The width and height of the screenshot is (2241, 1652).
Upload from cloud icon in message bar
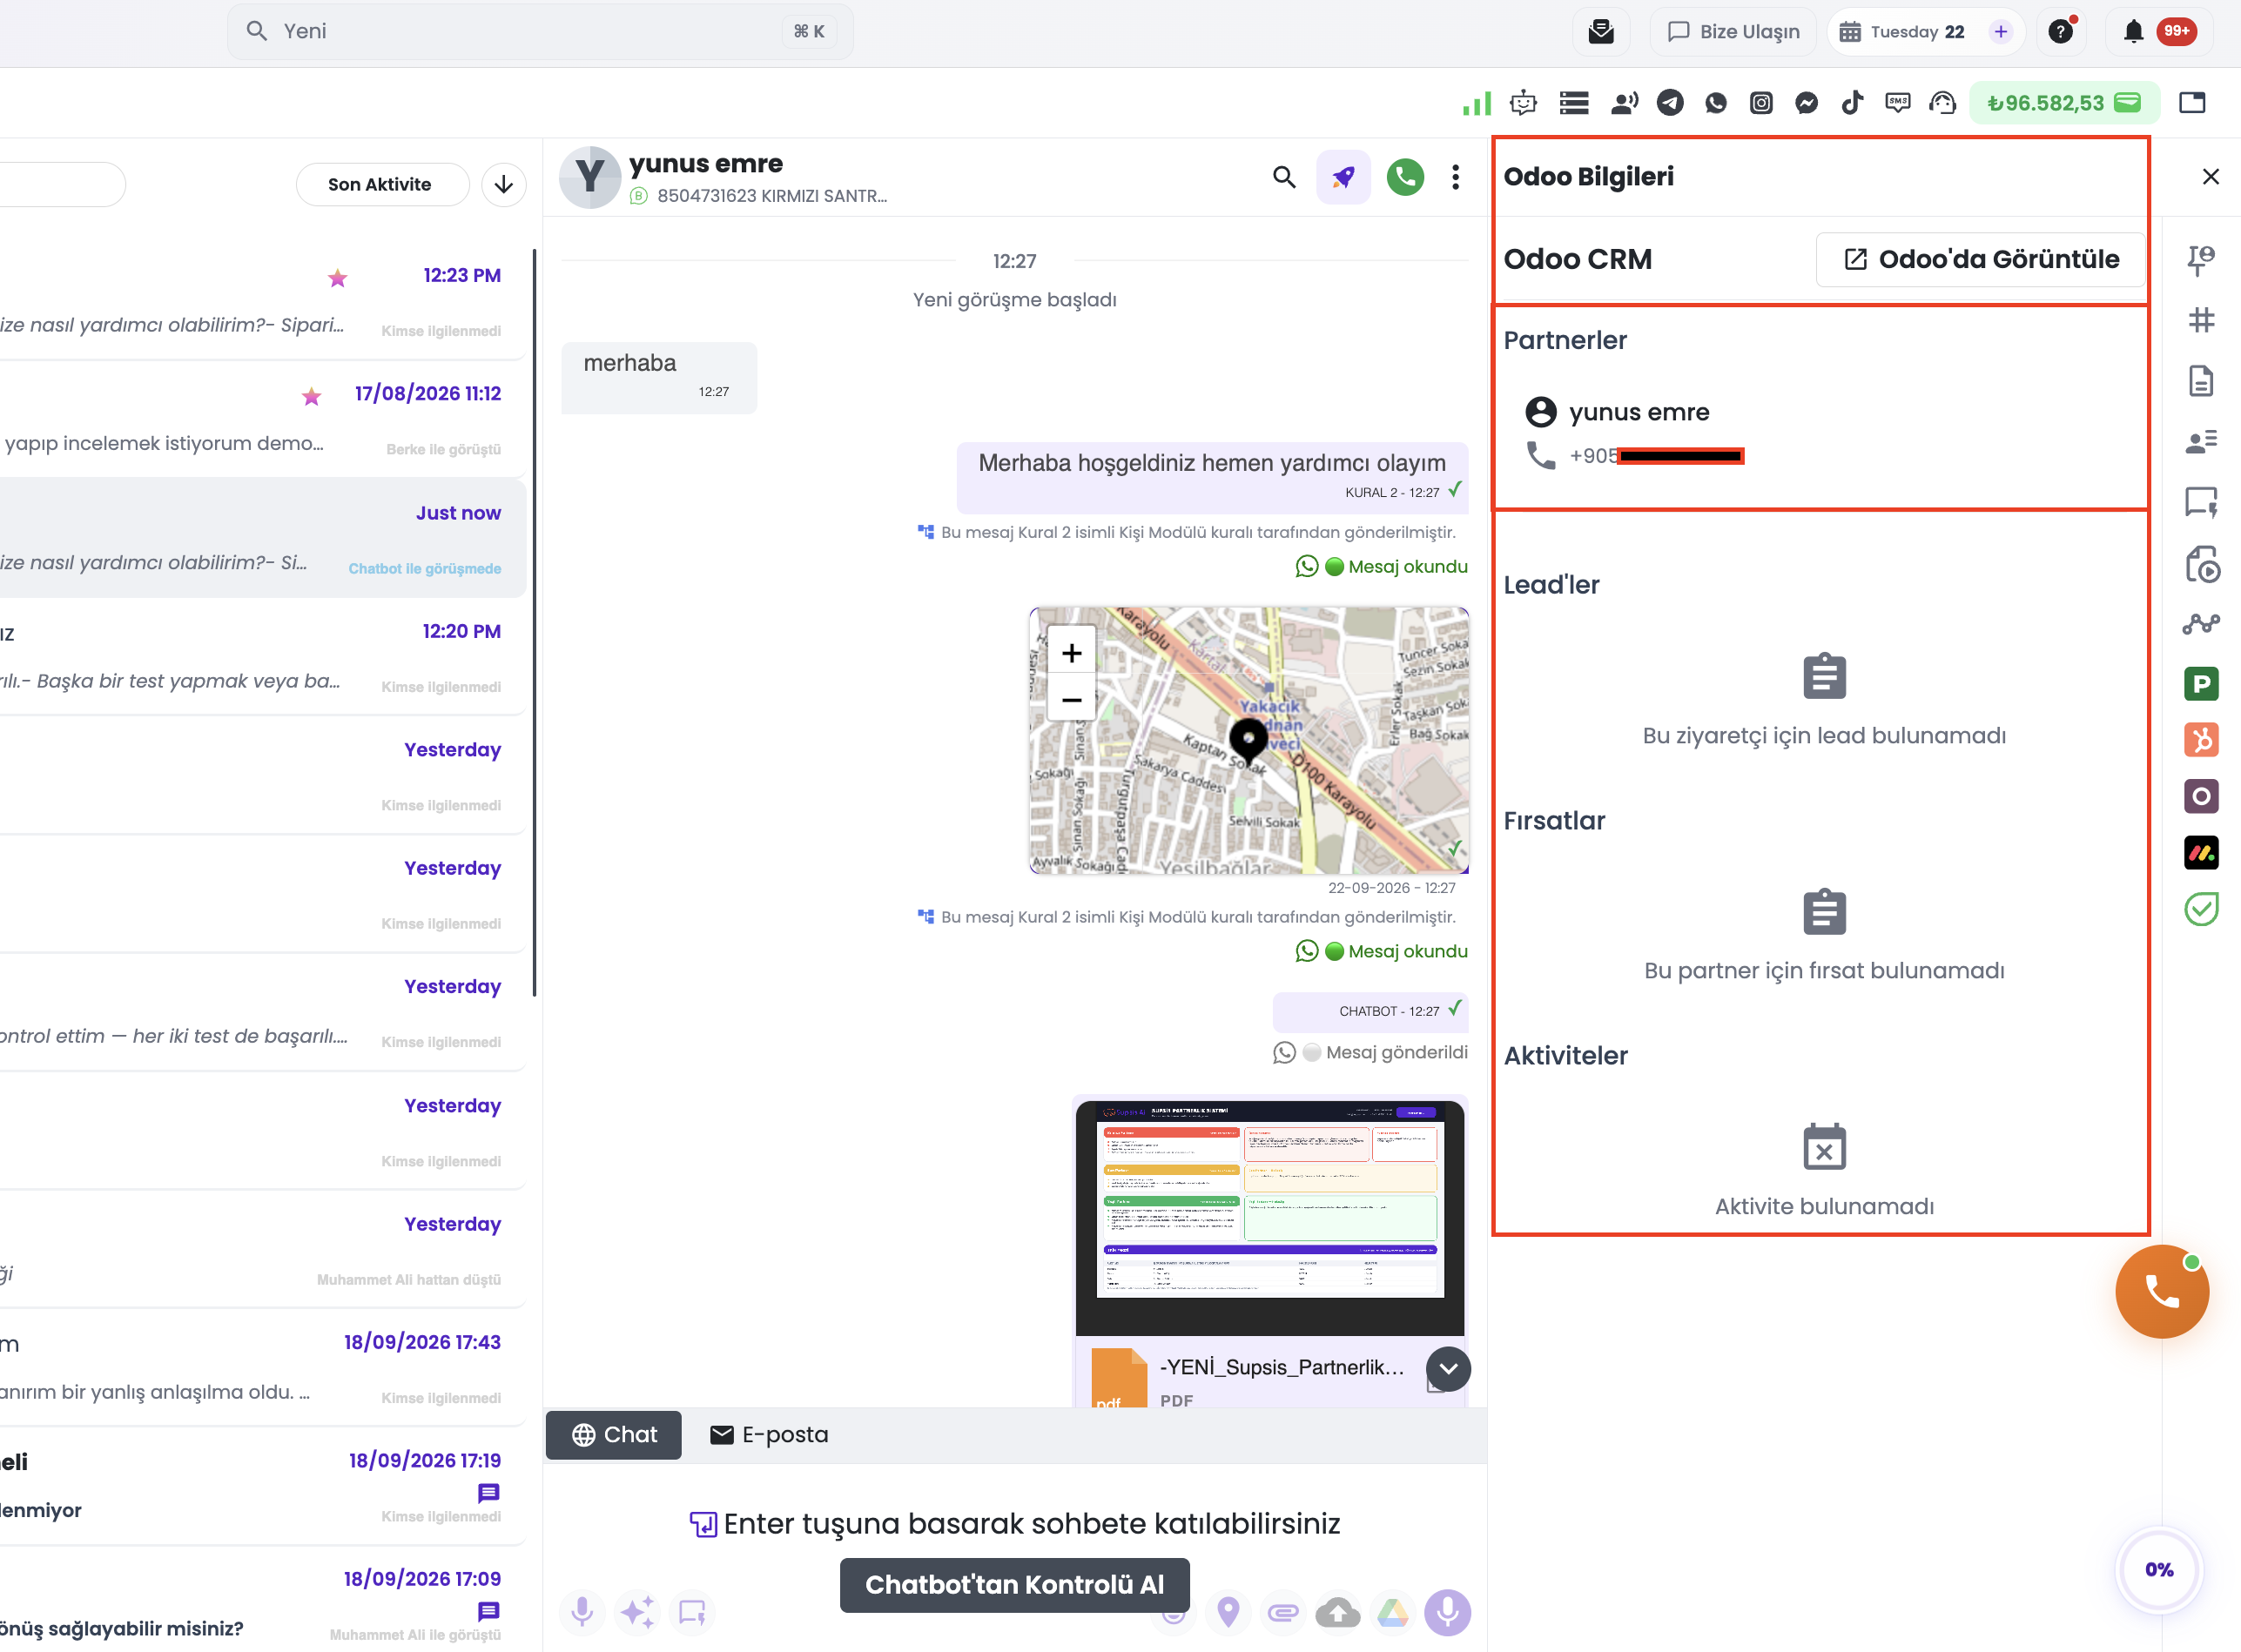click(1338, 1612)
